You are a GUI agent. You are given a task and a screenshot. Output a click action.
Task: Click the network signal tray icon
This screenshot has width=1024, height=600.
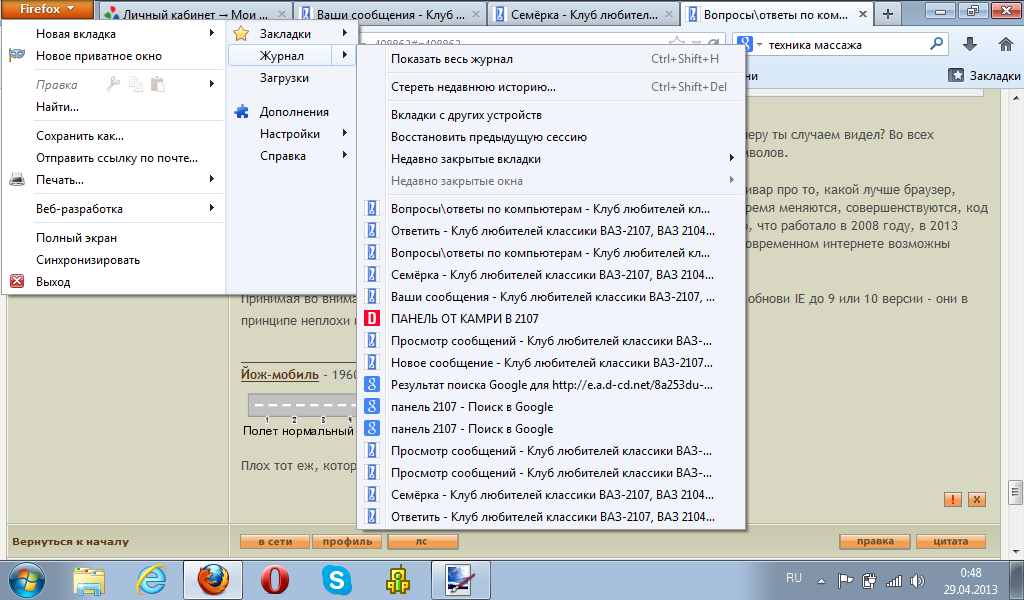pos(893,580)
